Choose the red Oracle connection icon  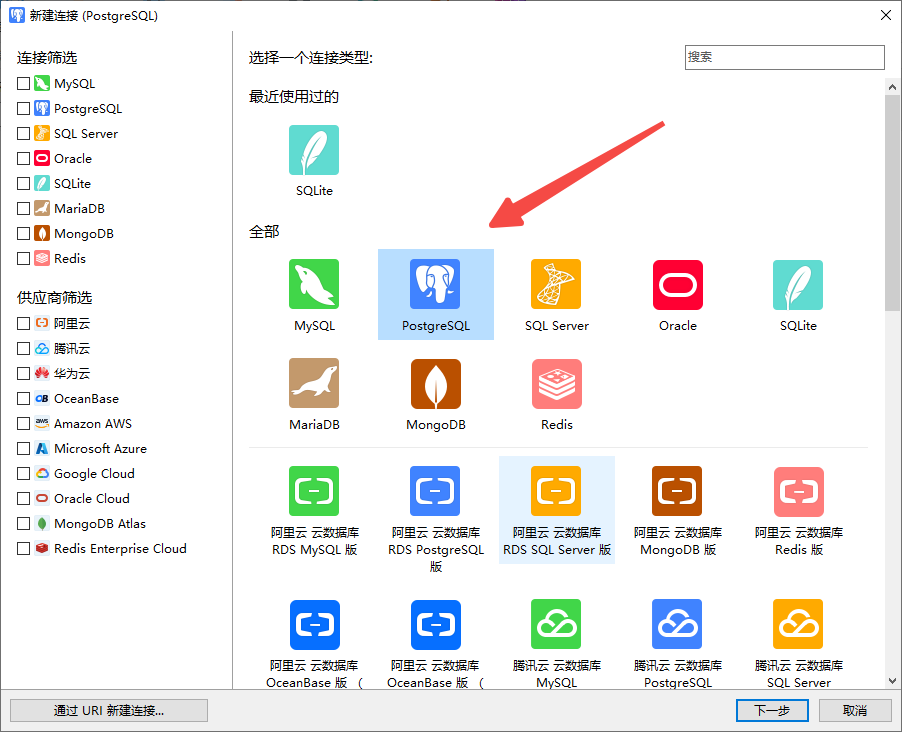[678, 284]
